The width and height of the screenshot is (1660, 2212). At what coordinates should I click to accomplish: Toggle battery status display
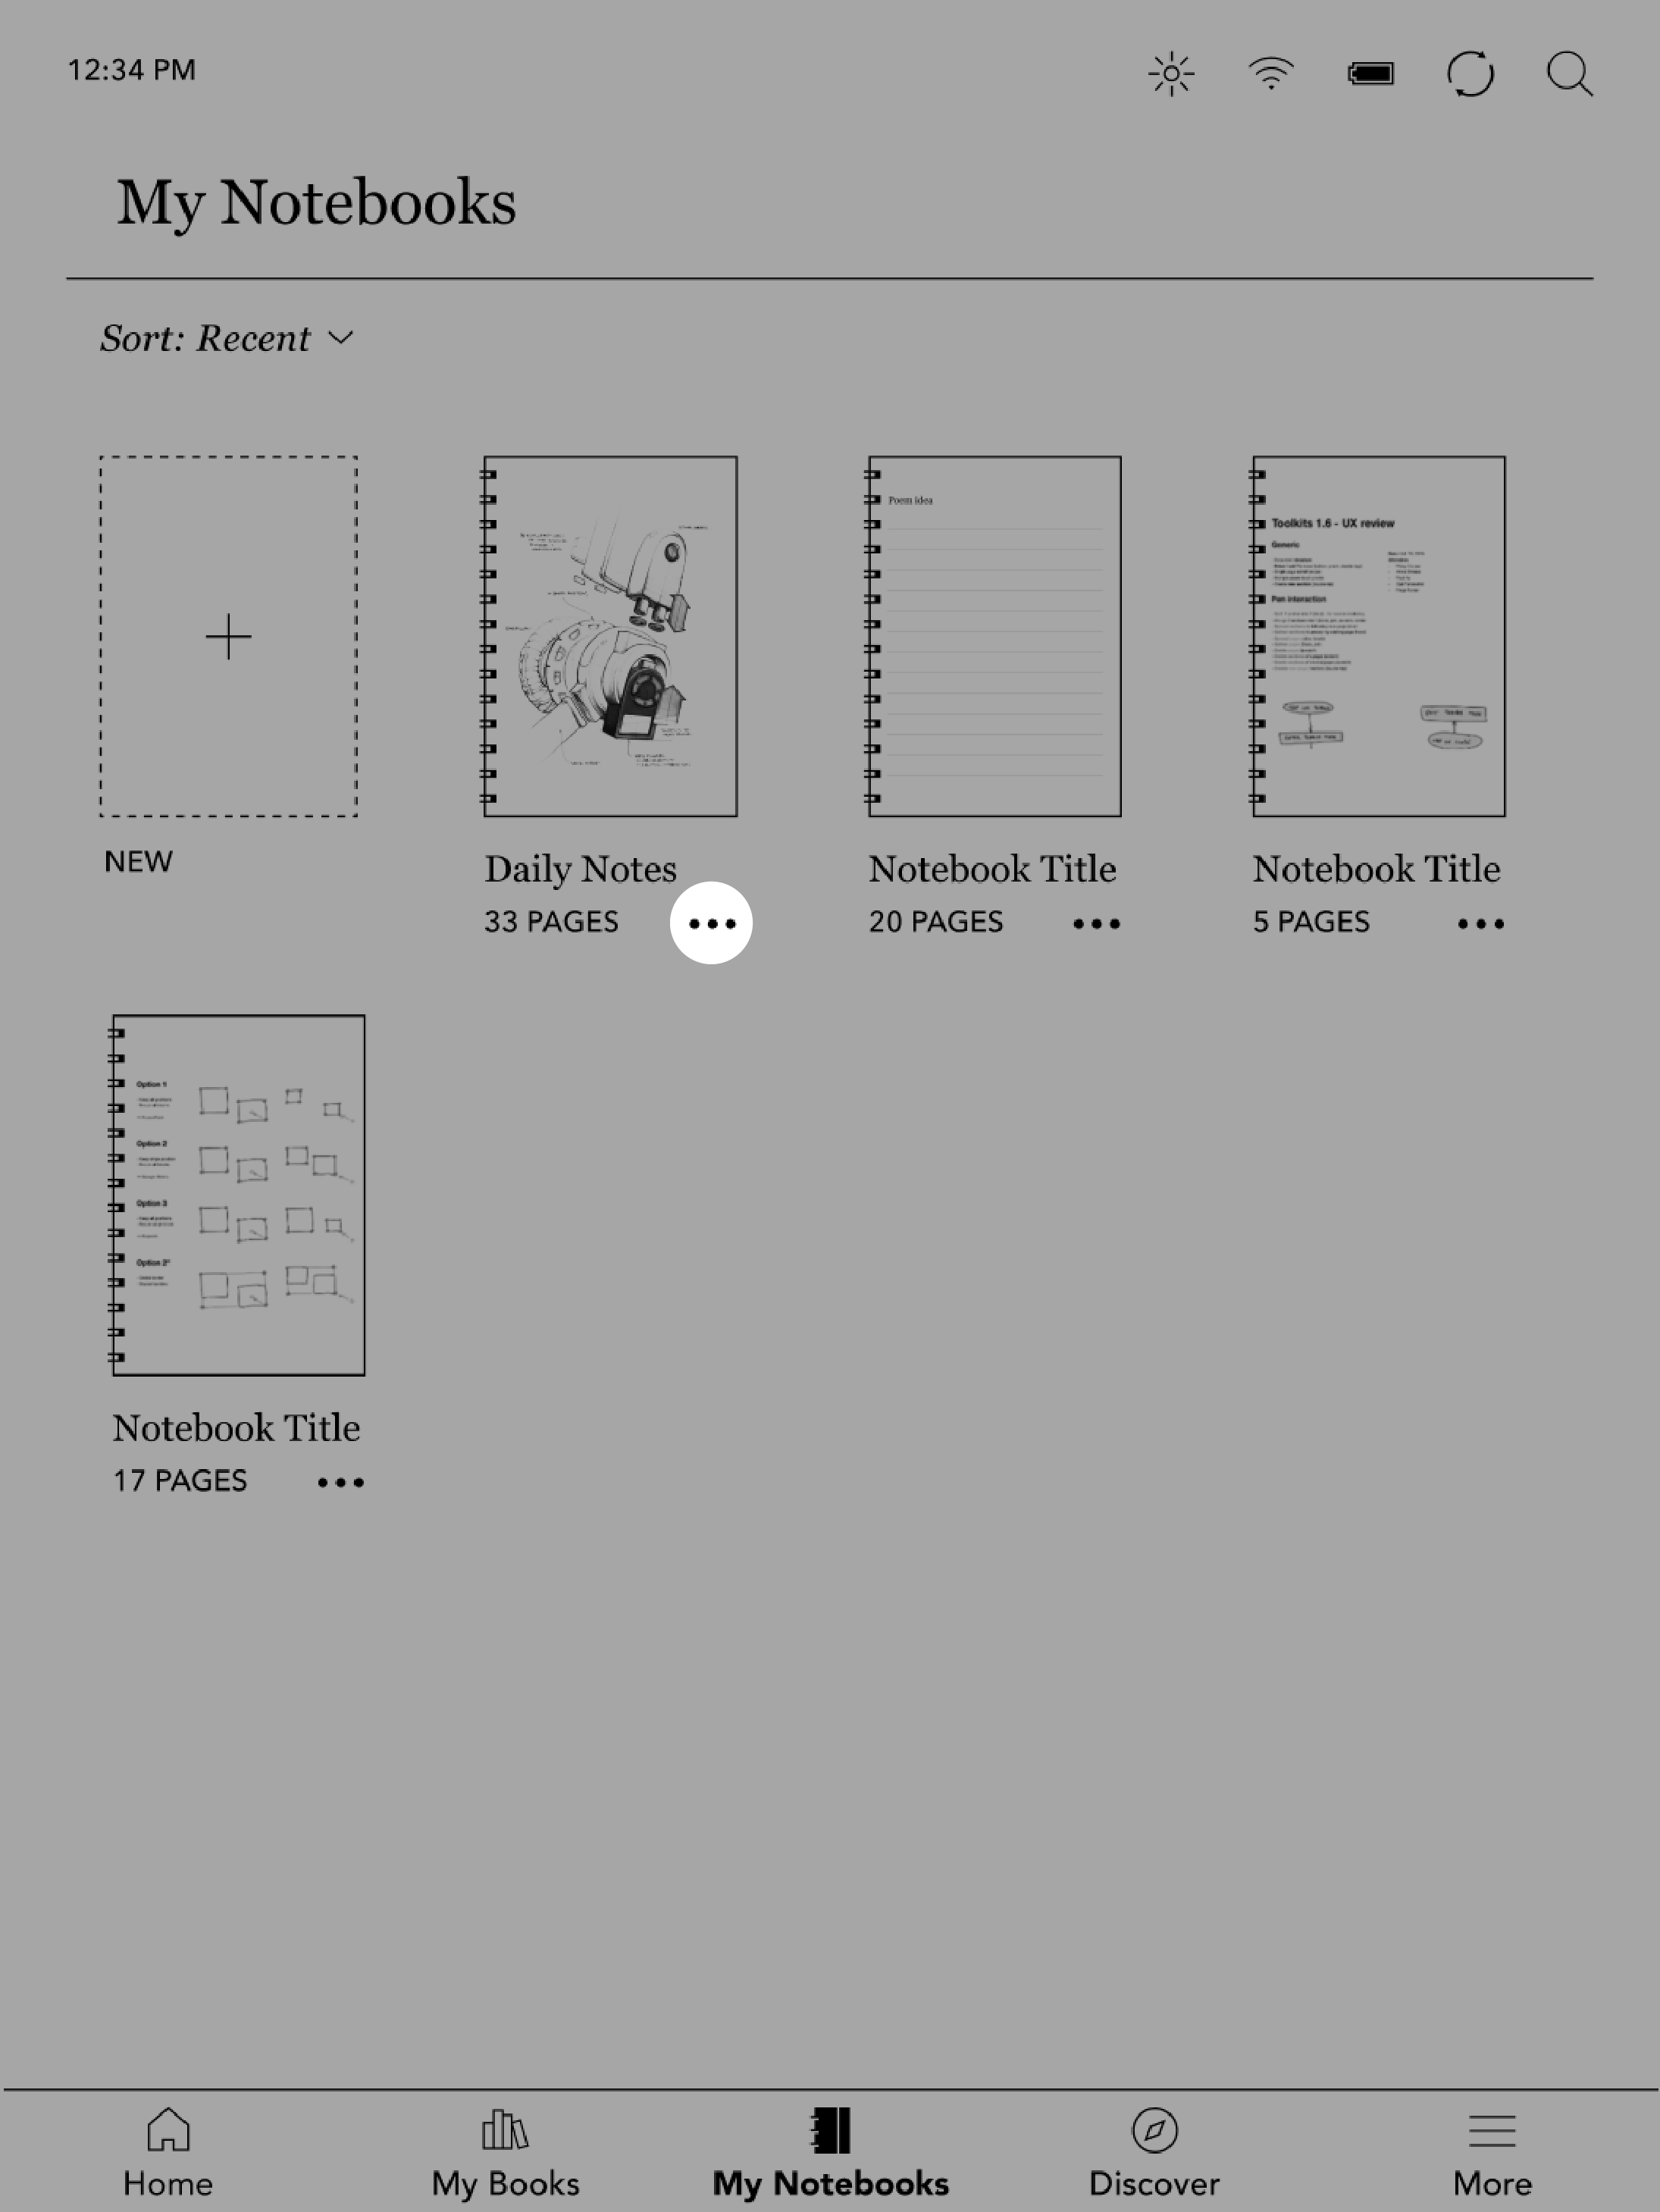pyautogui.click(x=1370, y=71)
